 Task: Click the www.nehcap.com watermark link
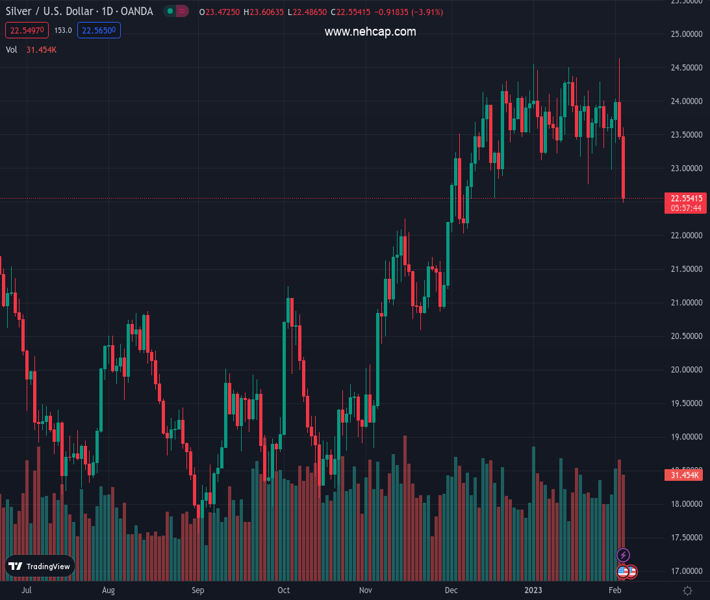[370, 32]
